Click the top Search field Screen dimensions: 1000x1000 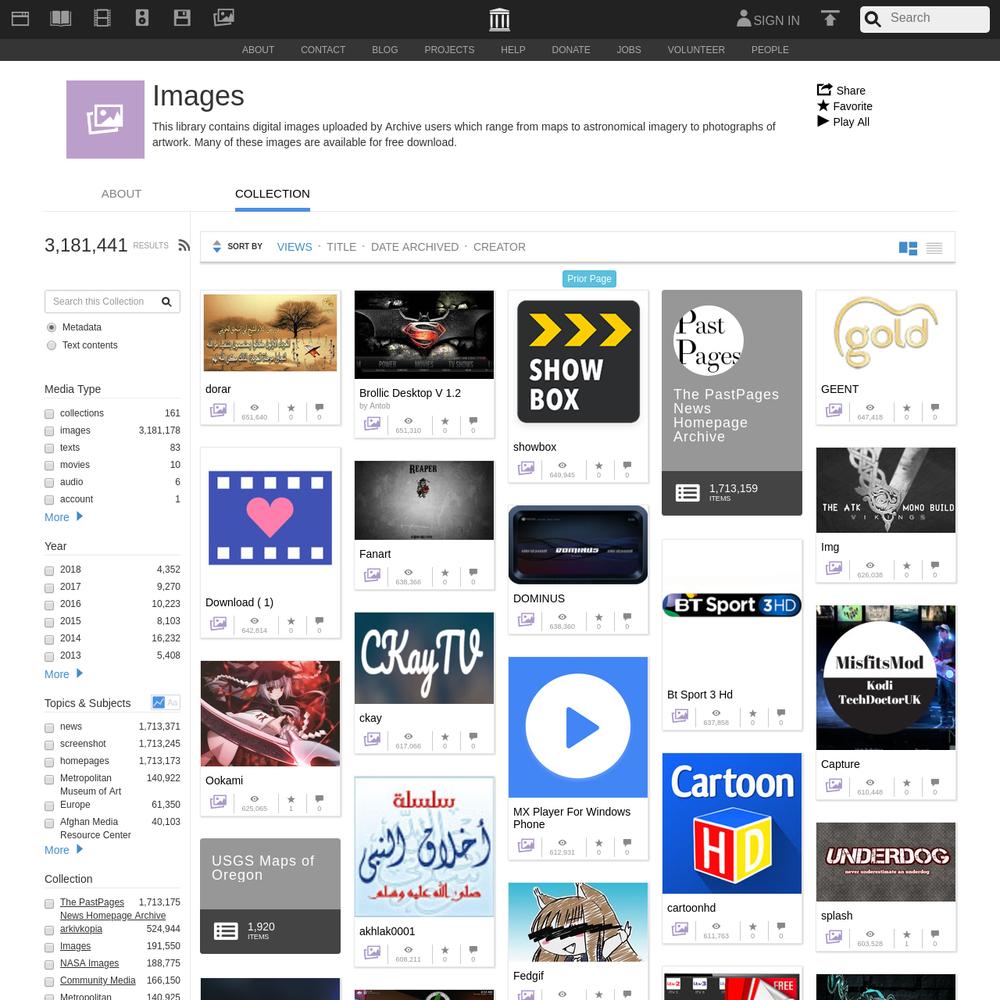coord(925,18)
